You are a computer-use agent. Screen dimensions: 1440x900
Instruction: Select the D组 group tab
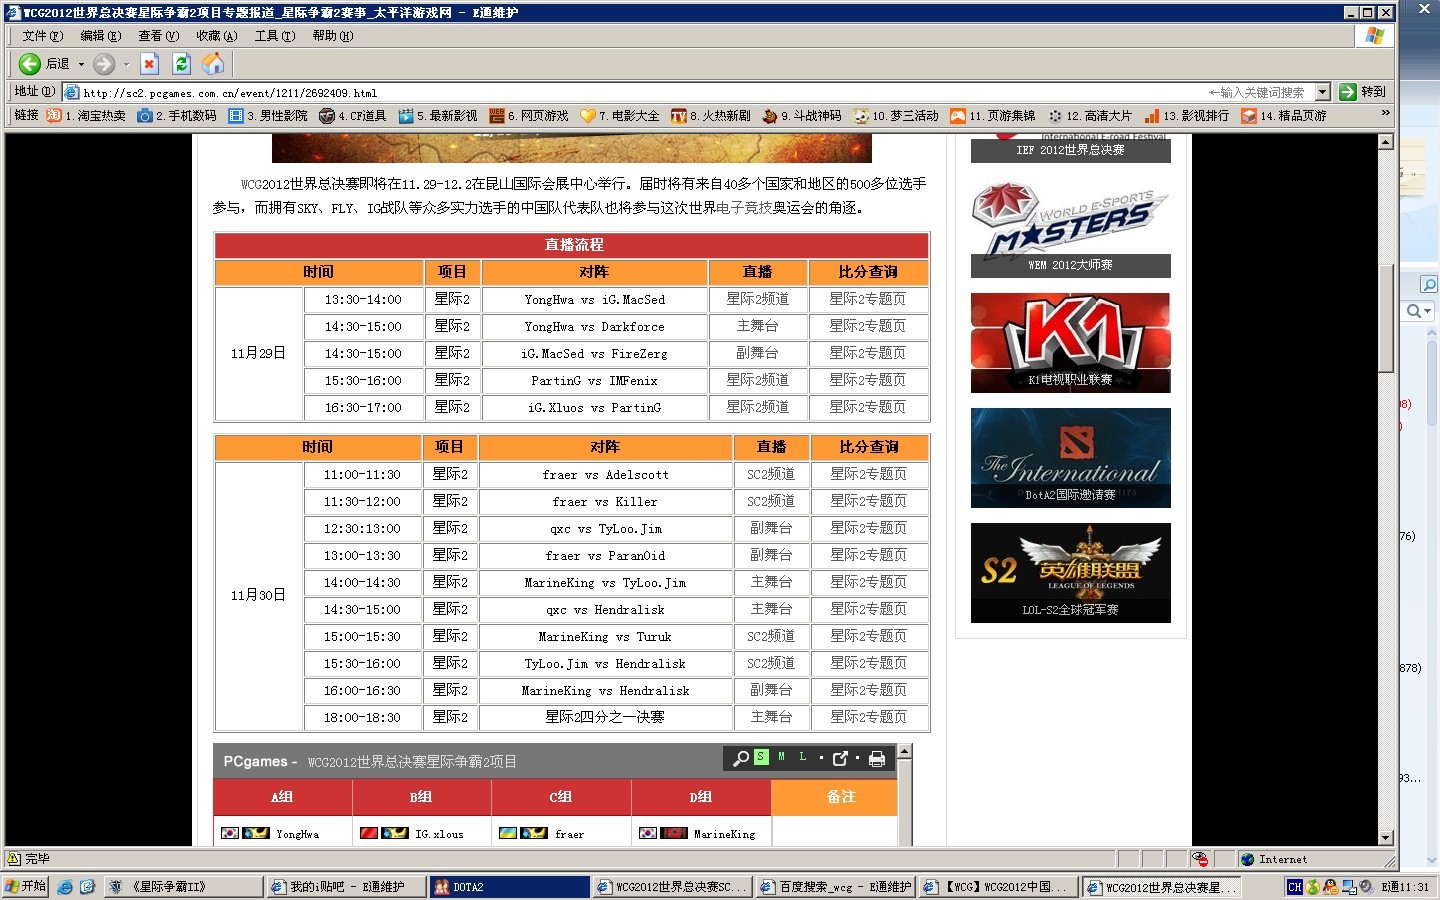click(x=701, y=797)
